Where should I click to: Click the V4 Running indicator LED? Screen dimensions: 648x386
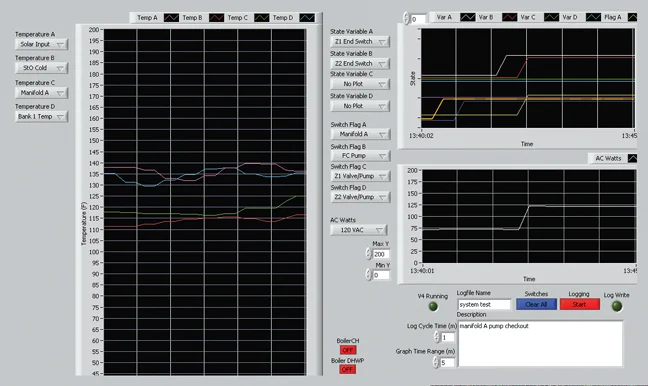(x=433, y=306)
